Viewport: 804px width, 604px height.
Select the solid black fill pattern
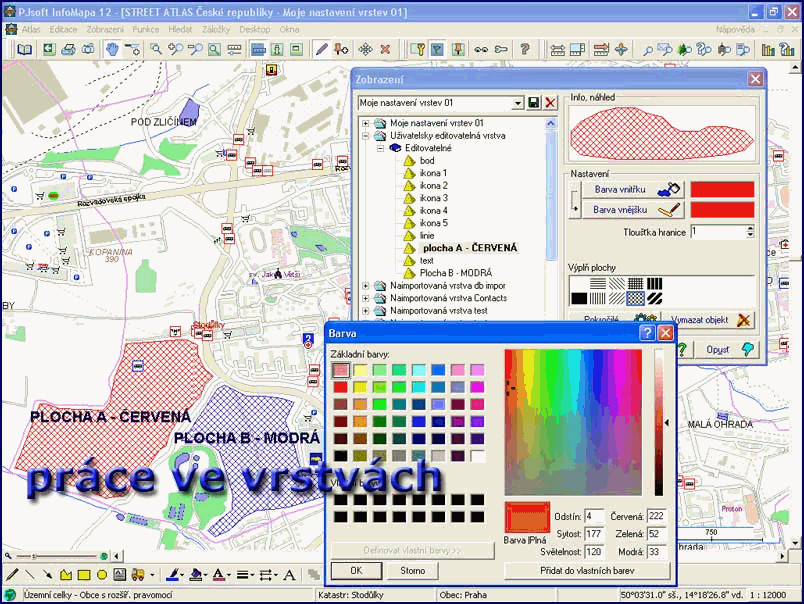tap(579, 298)
